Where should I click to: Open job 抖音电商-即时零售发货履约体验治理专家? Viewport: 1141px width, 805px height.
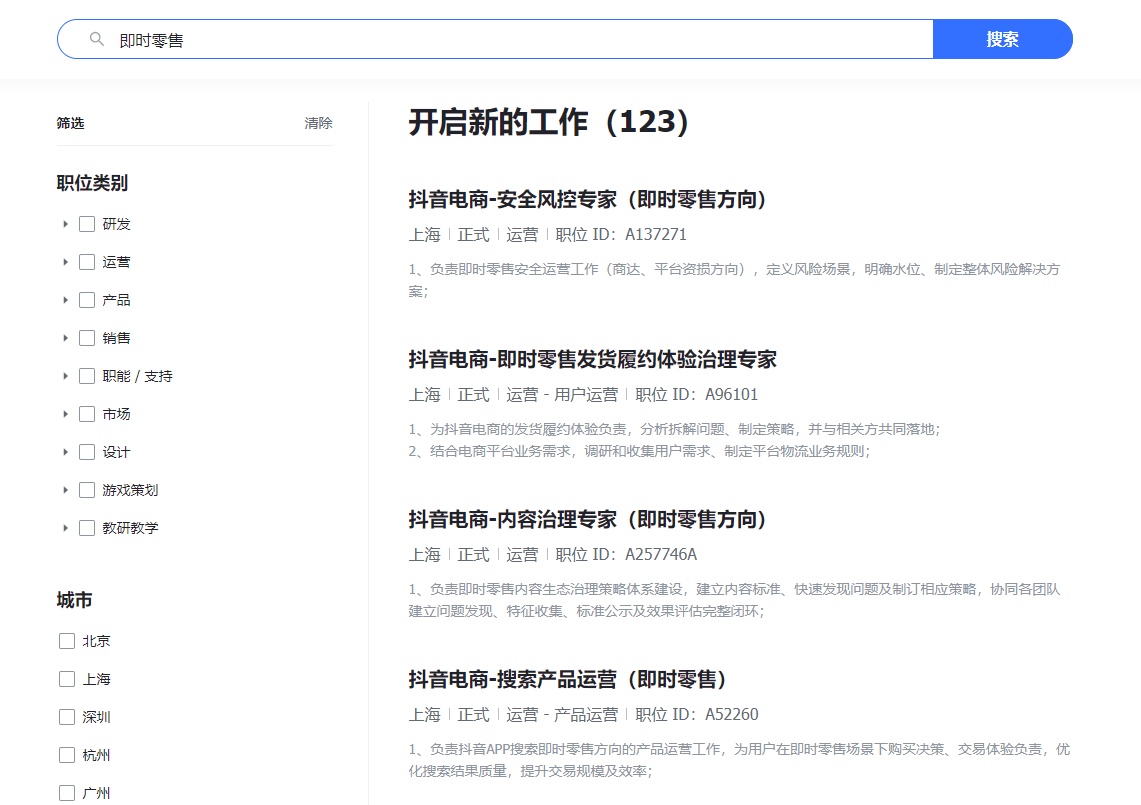tap(592, 360)
